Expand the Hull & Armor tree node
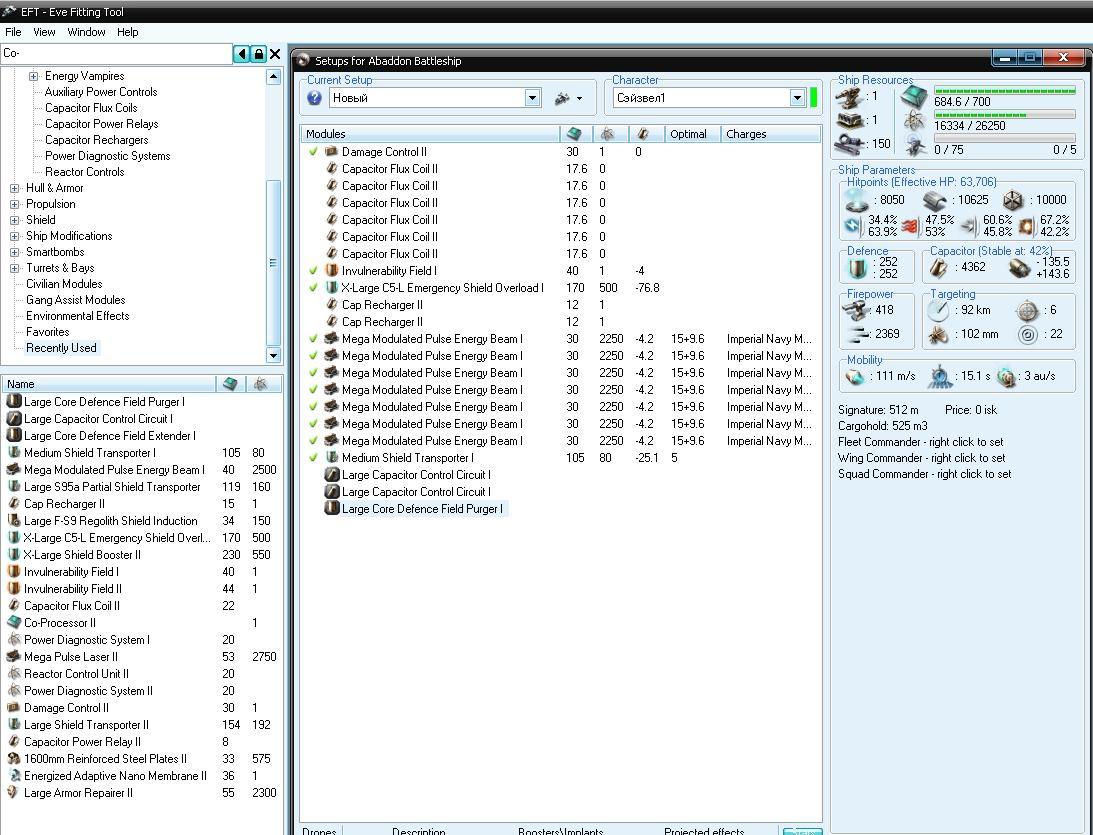The image size is (1093, 835). pos(15,188)
